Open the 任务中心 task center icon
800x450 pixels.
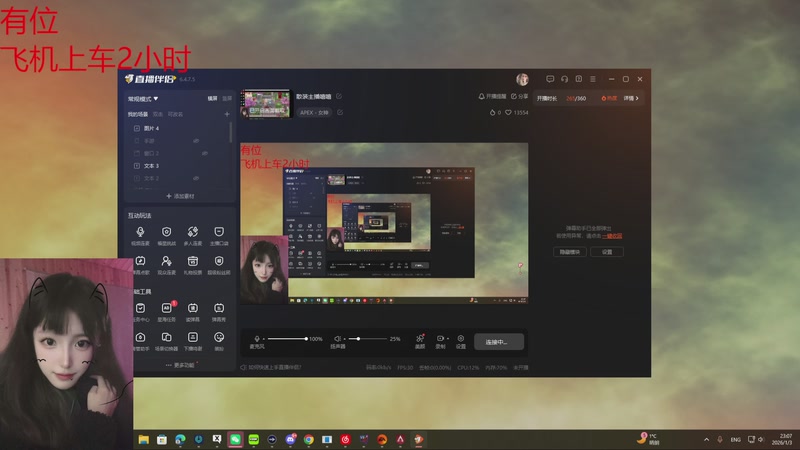[140, 308]
